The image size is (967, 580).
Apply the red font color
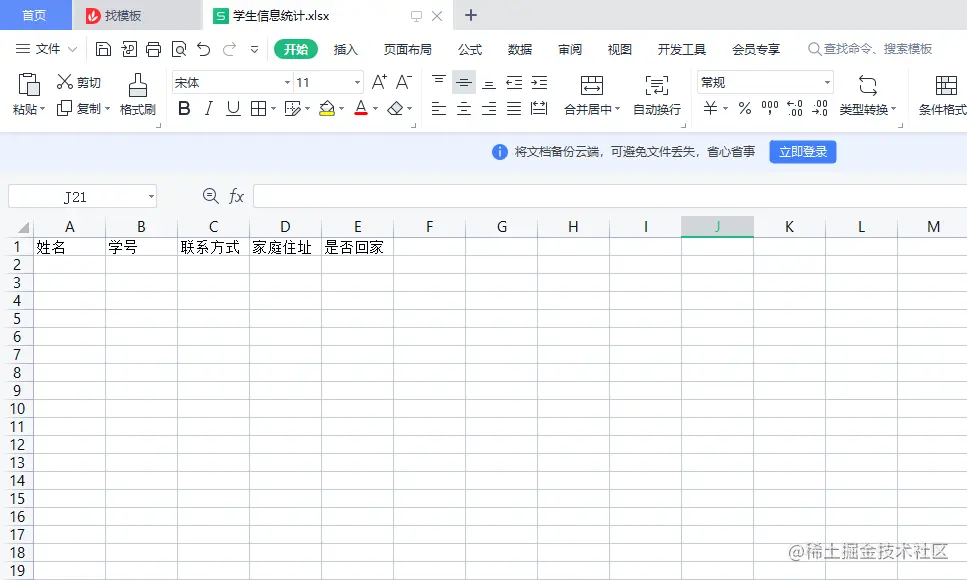361,109
